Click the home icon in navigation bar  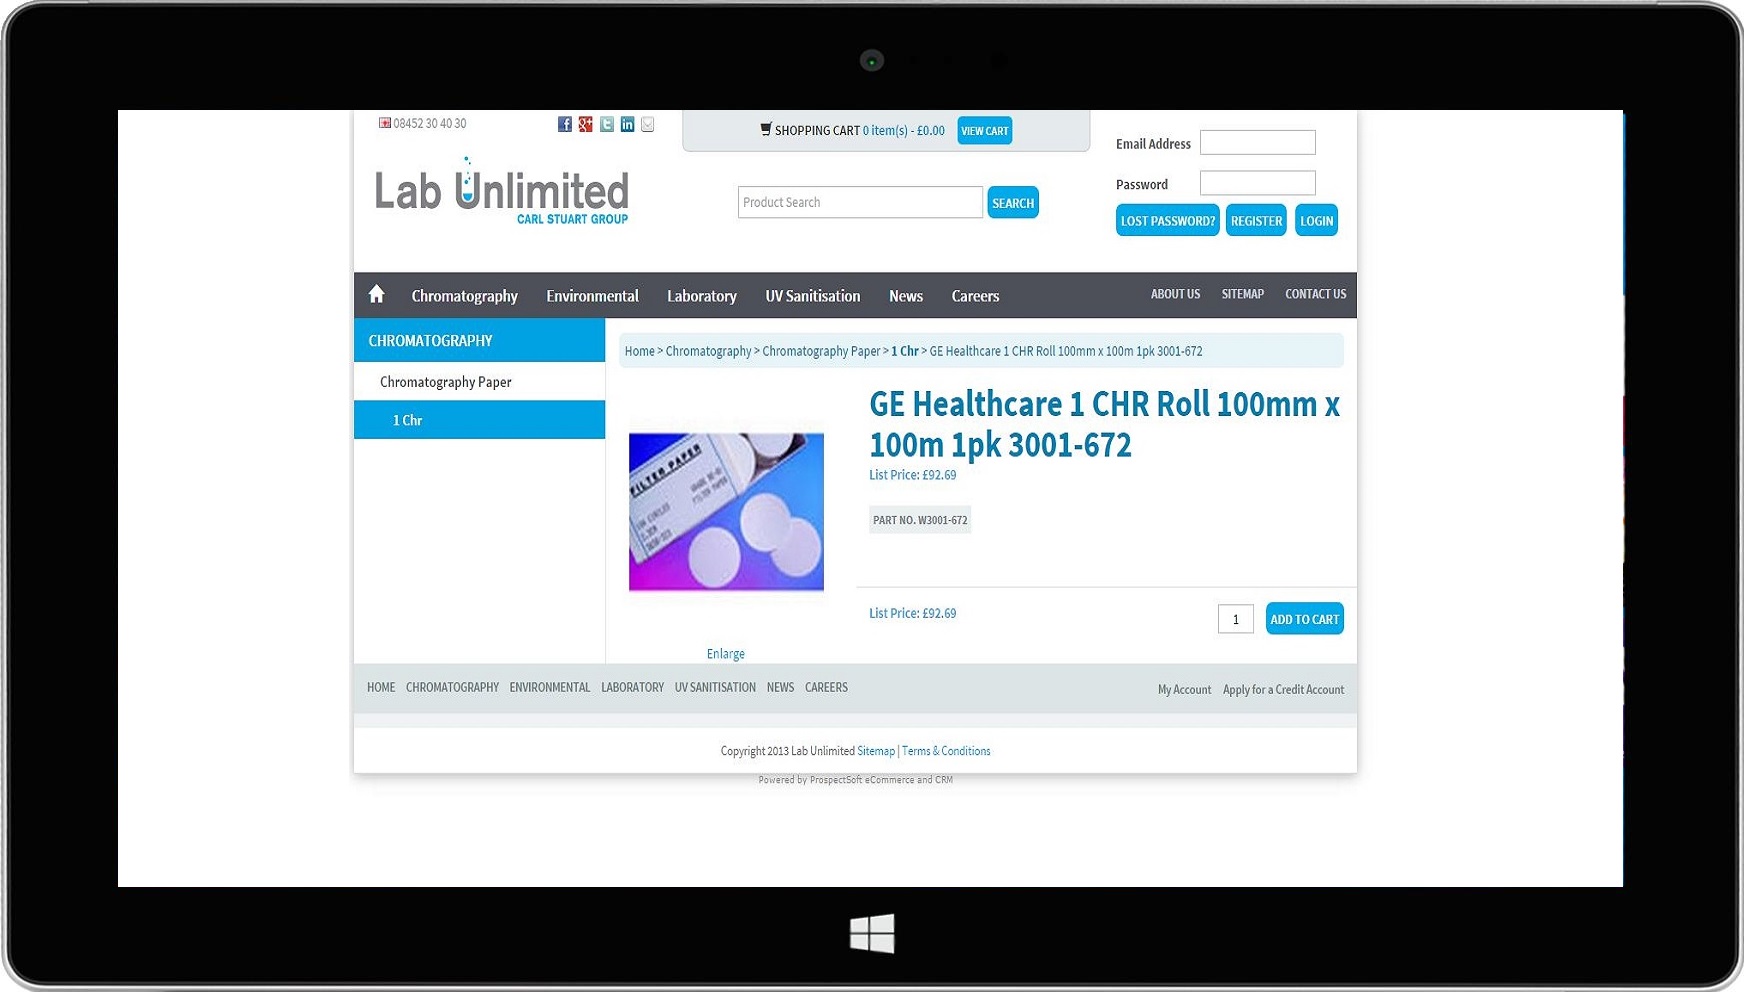click(376, 294)
